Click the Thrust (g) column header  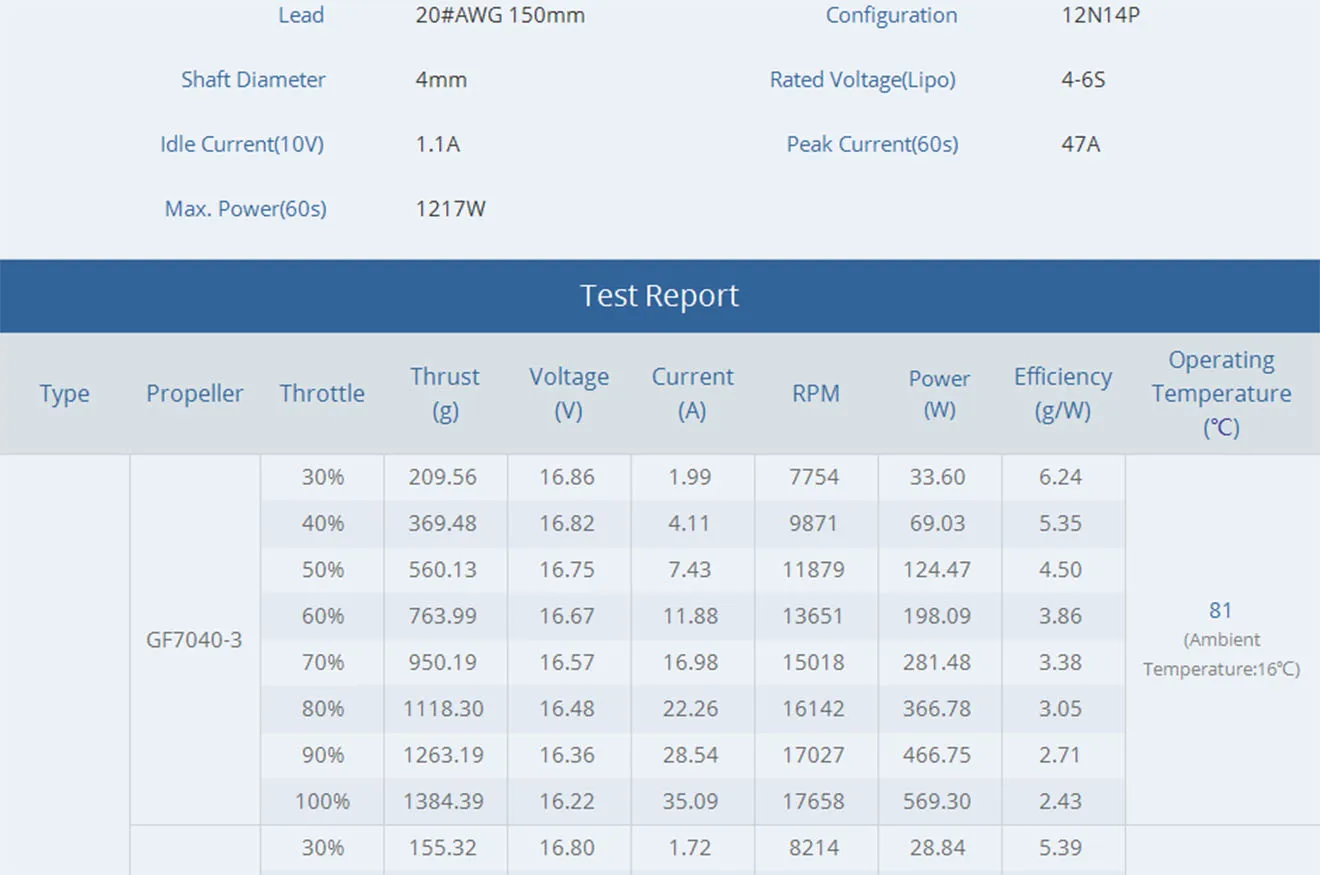445,393
